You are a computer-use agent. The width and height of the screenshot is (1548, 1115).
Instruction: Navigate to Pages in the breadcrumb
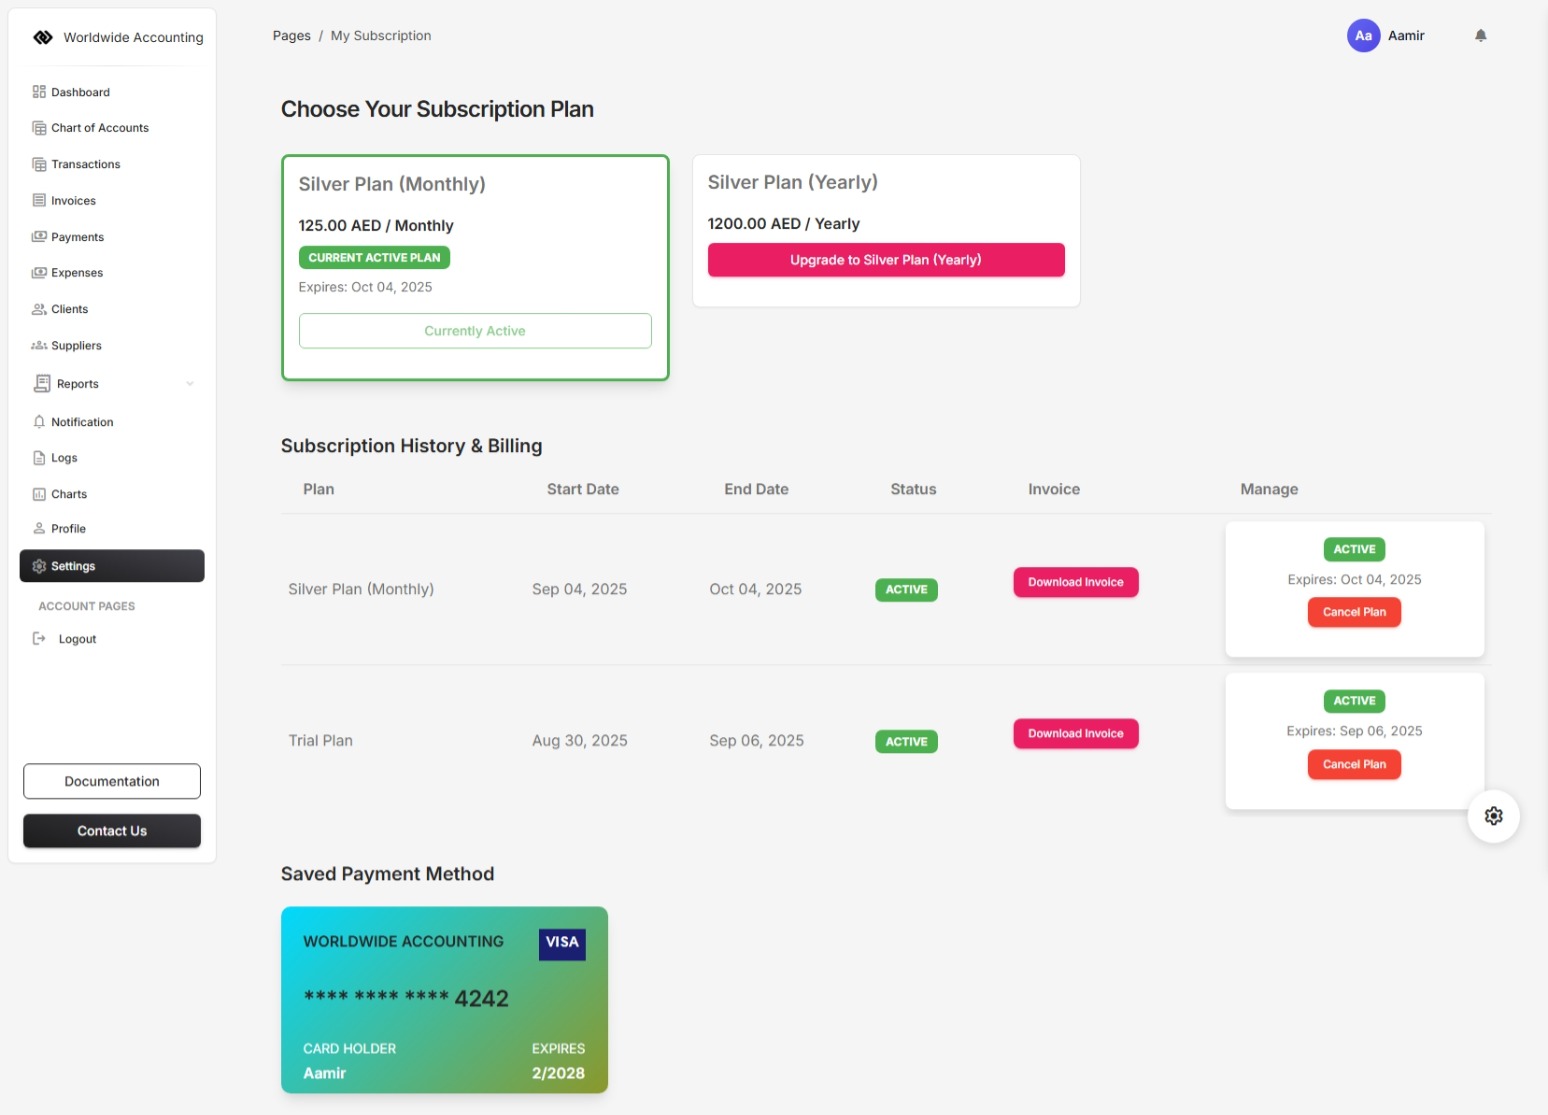click(291, 35)
